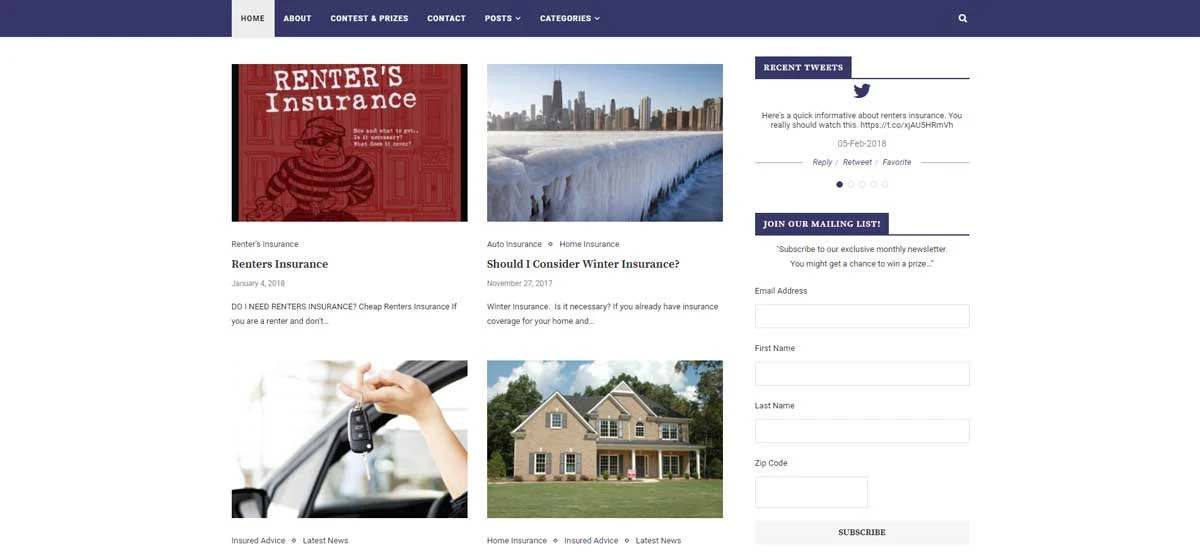
Task: Open the car key photo thumbnail
Action: click(x=349, y=439)
